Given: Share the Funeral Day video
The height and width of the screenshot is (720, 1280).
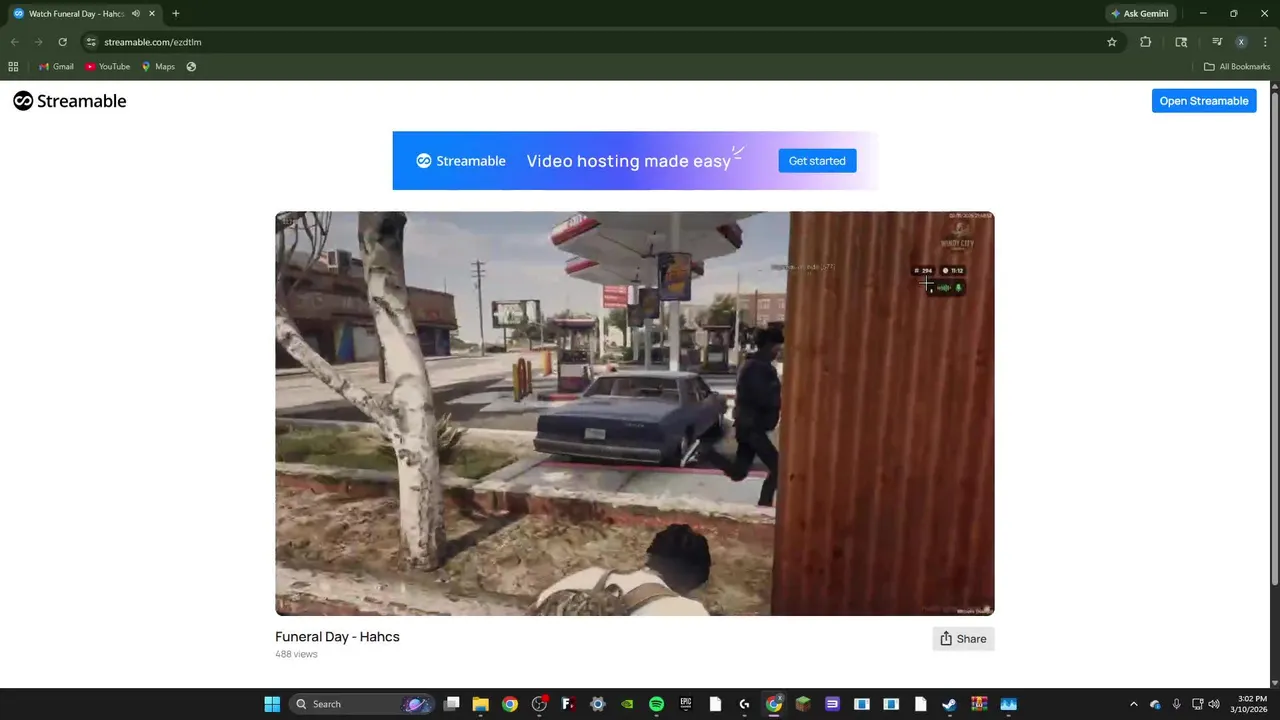Looking at the screenshot, I should pyautogui.click(x=963, y=639).
